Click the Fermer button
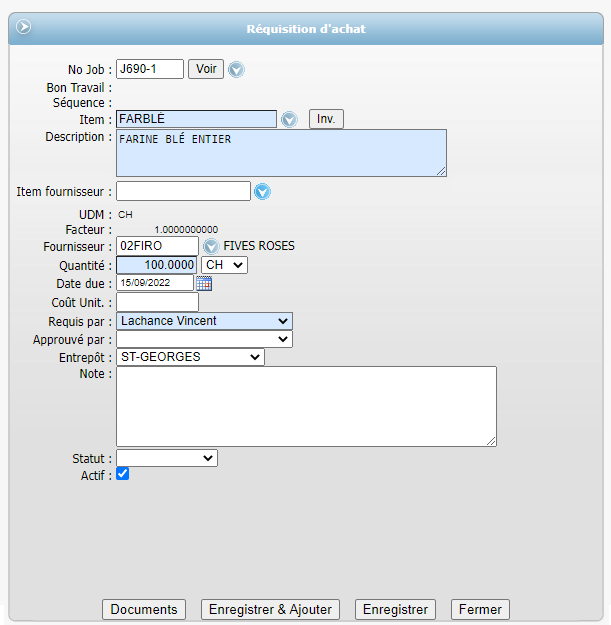 pyautogui.click(x=480, y=609)
